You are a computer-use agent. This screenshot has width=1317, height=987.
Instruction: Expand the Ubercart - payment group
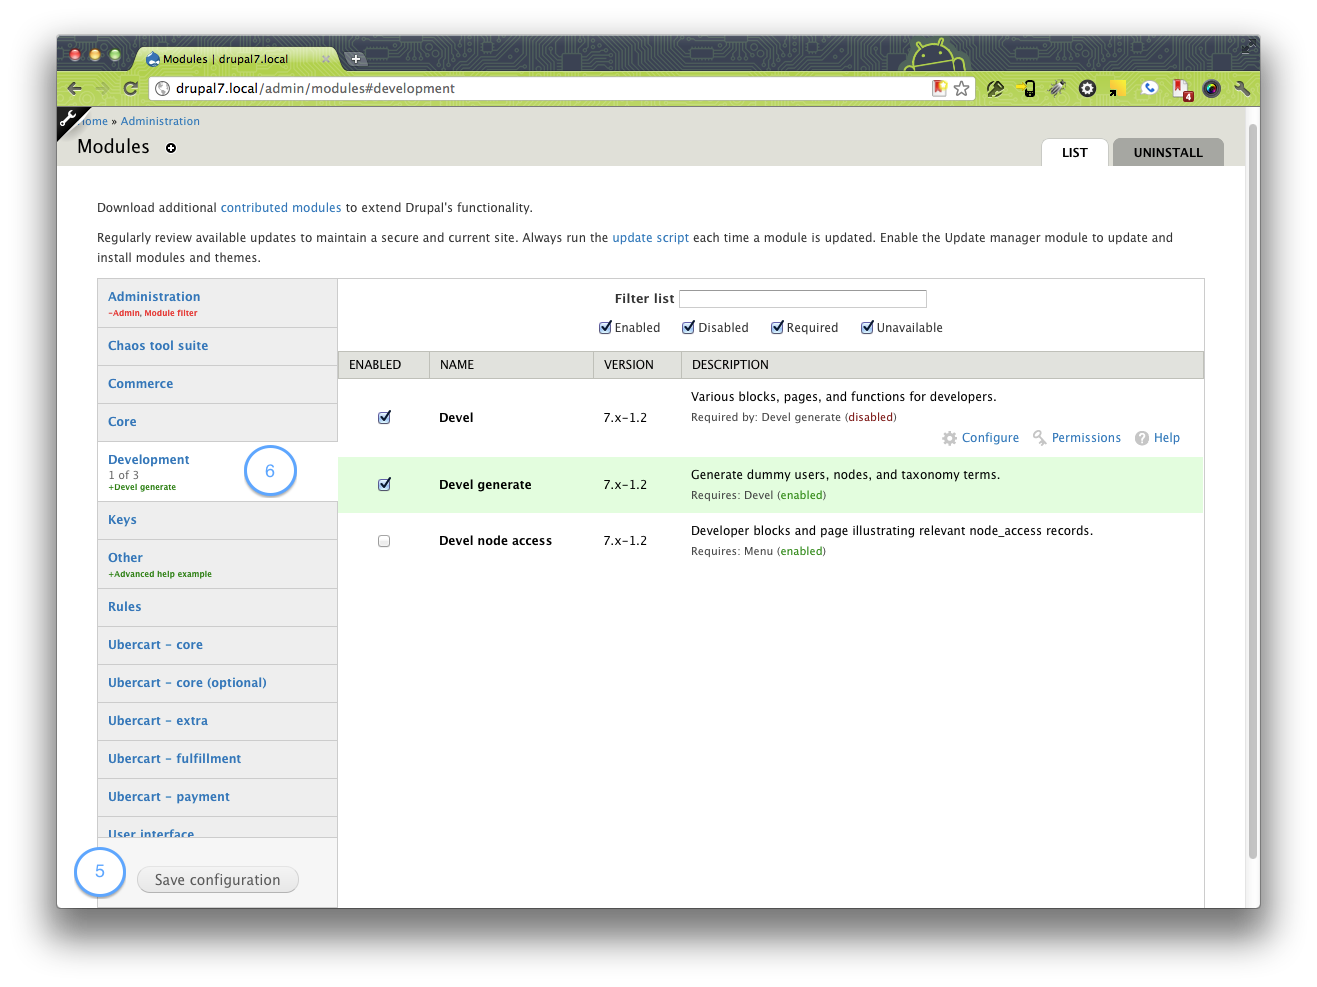168,796
